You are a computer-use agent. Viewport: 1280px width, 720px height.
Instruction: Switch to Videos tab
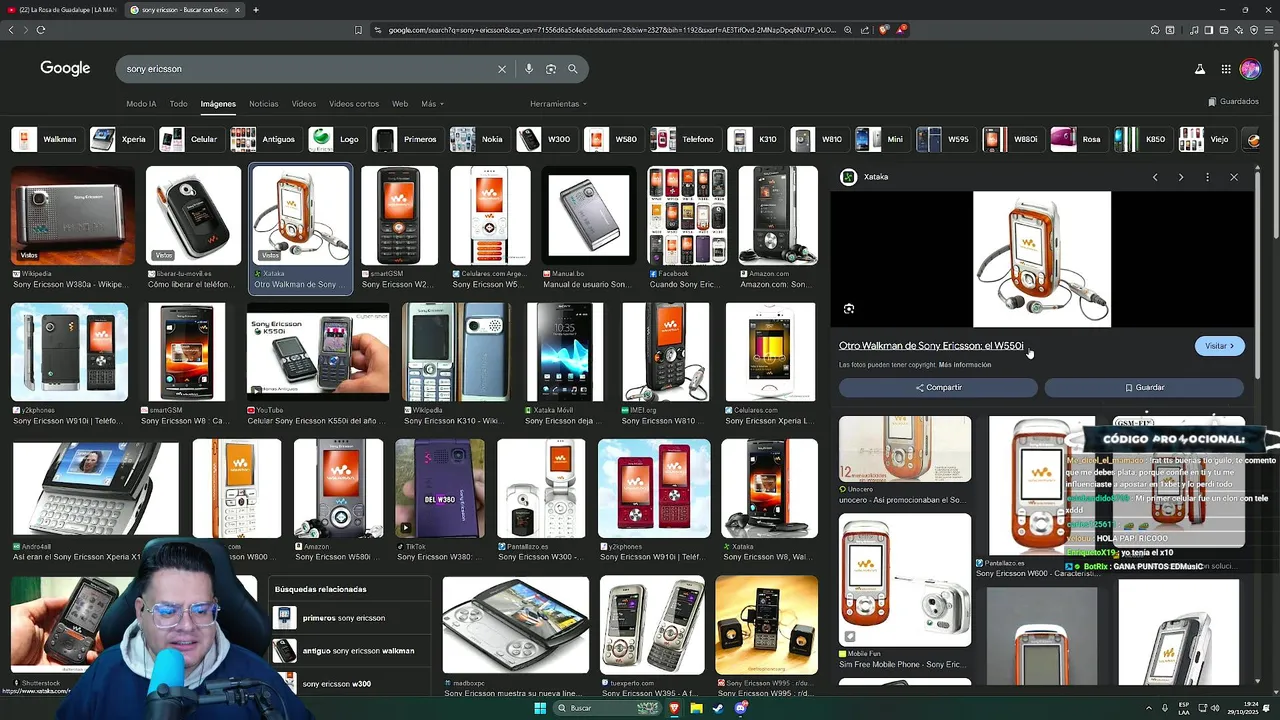[x=304, y=104]
